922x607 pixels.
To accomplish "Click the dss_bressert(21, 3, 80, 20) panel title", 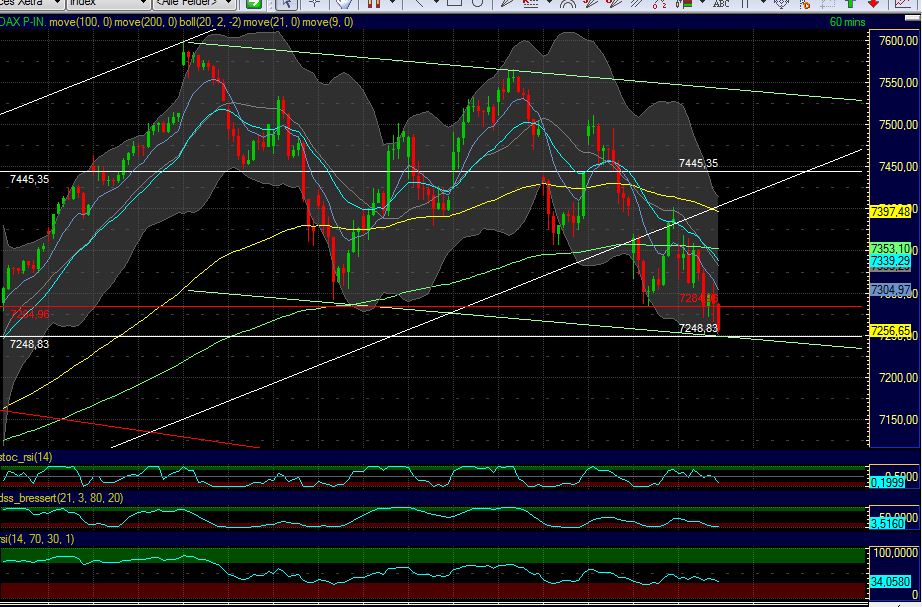I will click(62, 498).
